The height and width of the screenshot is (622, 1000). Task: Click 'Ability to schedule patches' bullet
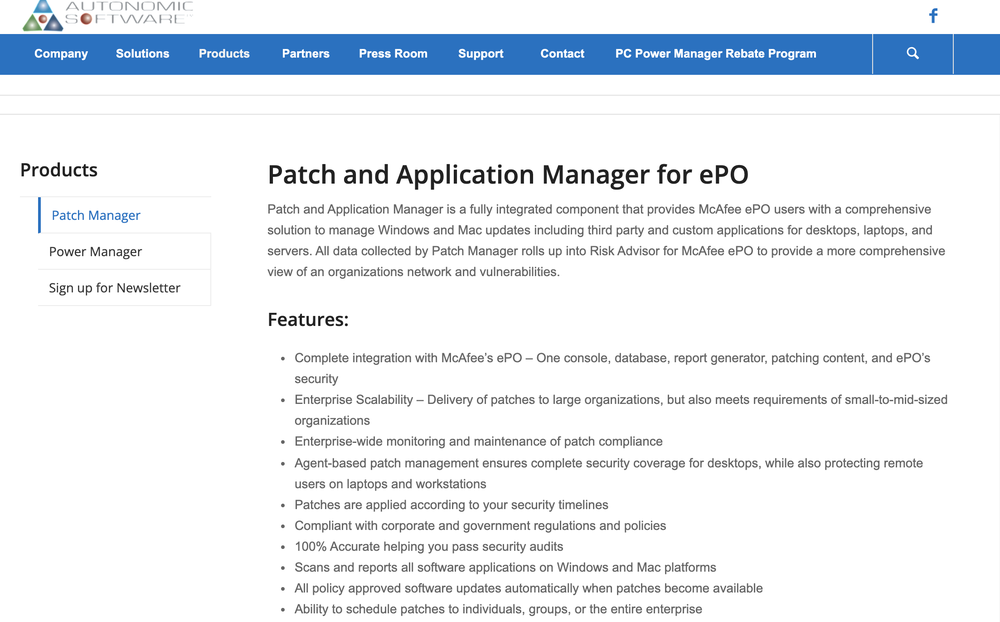[x=498, y=609]
